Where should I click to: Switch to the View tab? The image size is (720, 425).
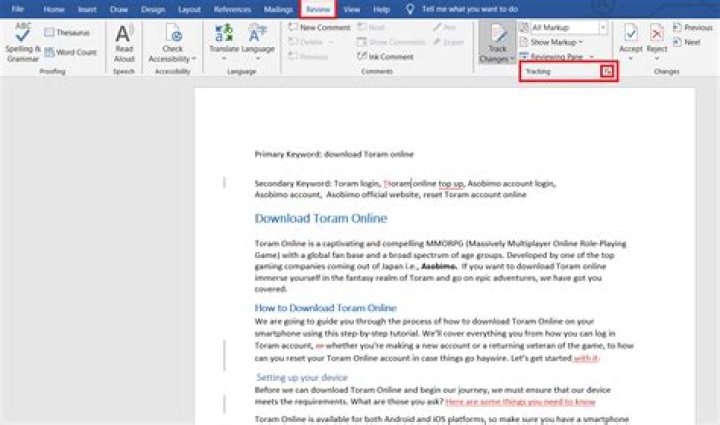[x=352, y=9]
